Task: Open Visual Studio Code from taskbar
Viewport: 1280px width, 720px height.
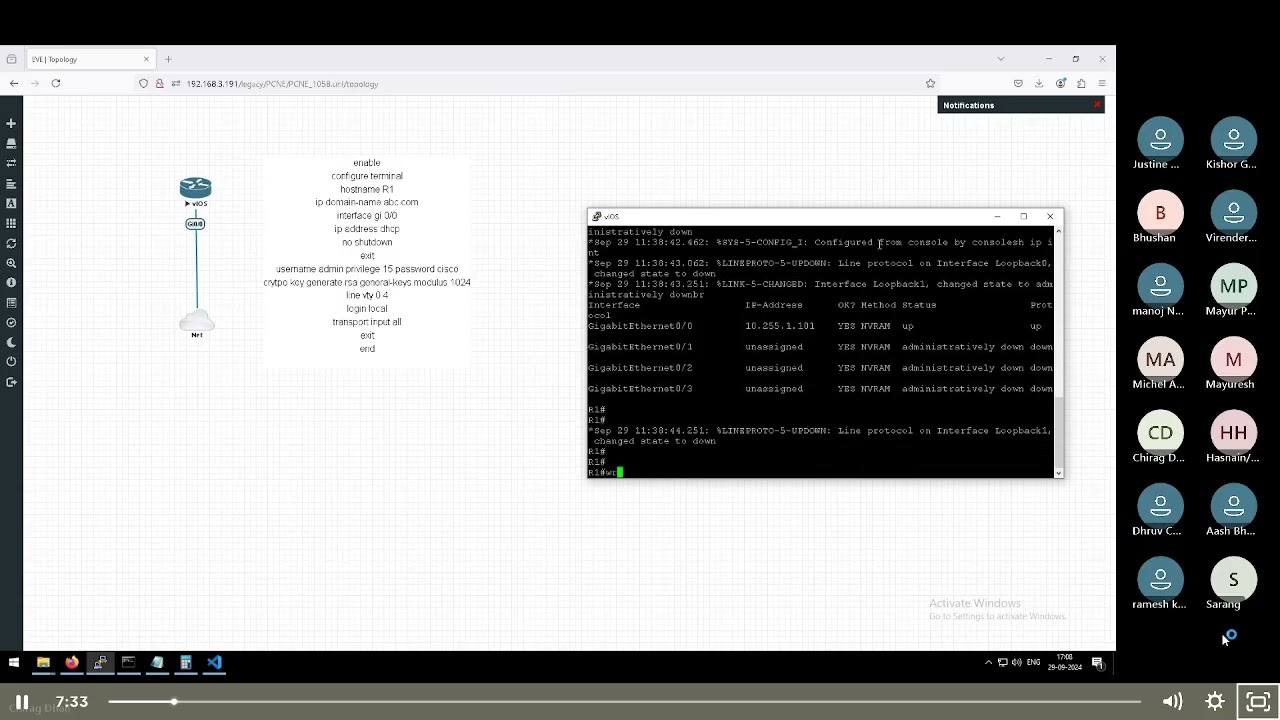Action: [x=214, y=662]
